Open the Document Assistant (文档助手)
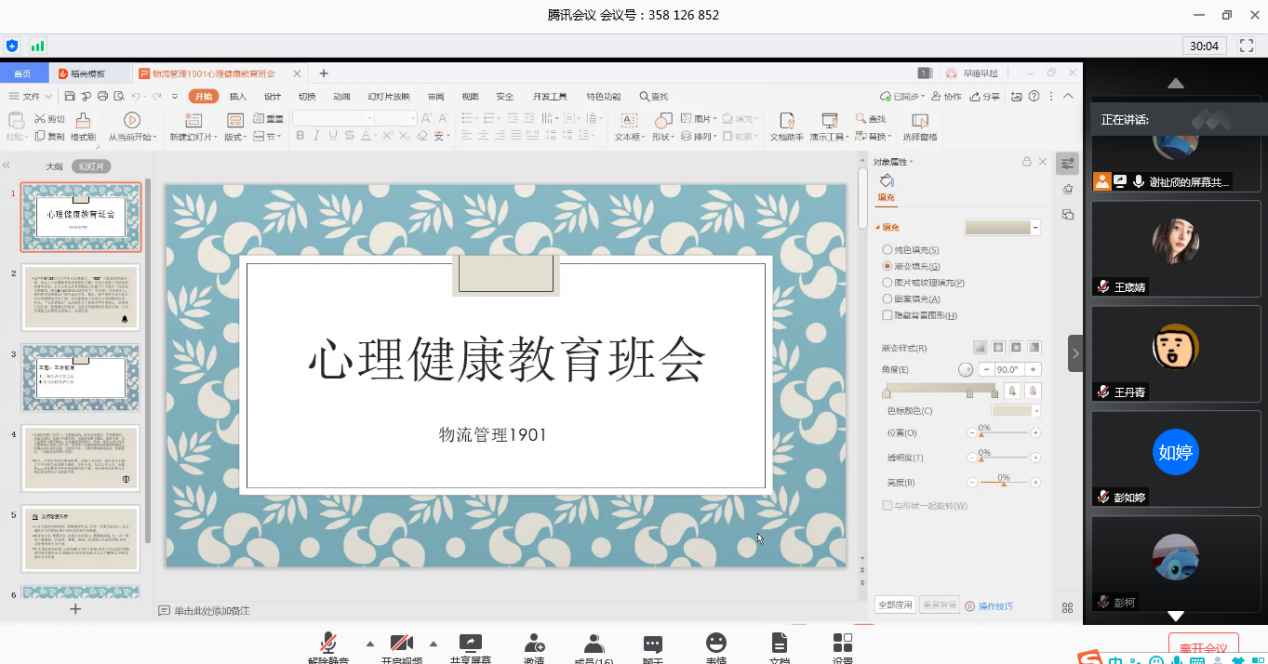 click(x=786, y=121)
